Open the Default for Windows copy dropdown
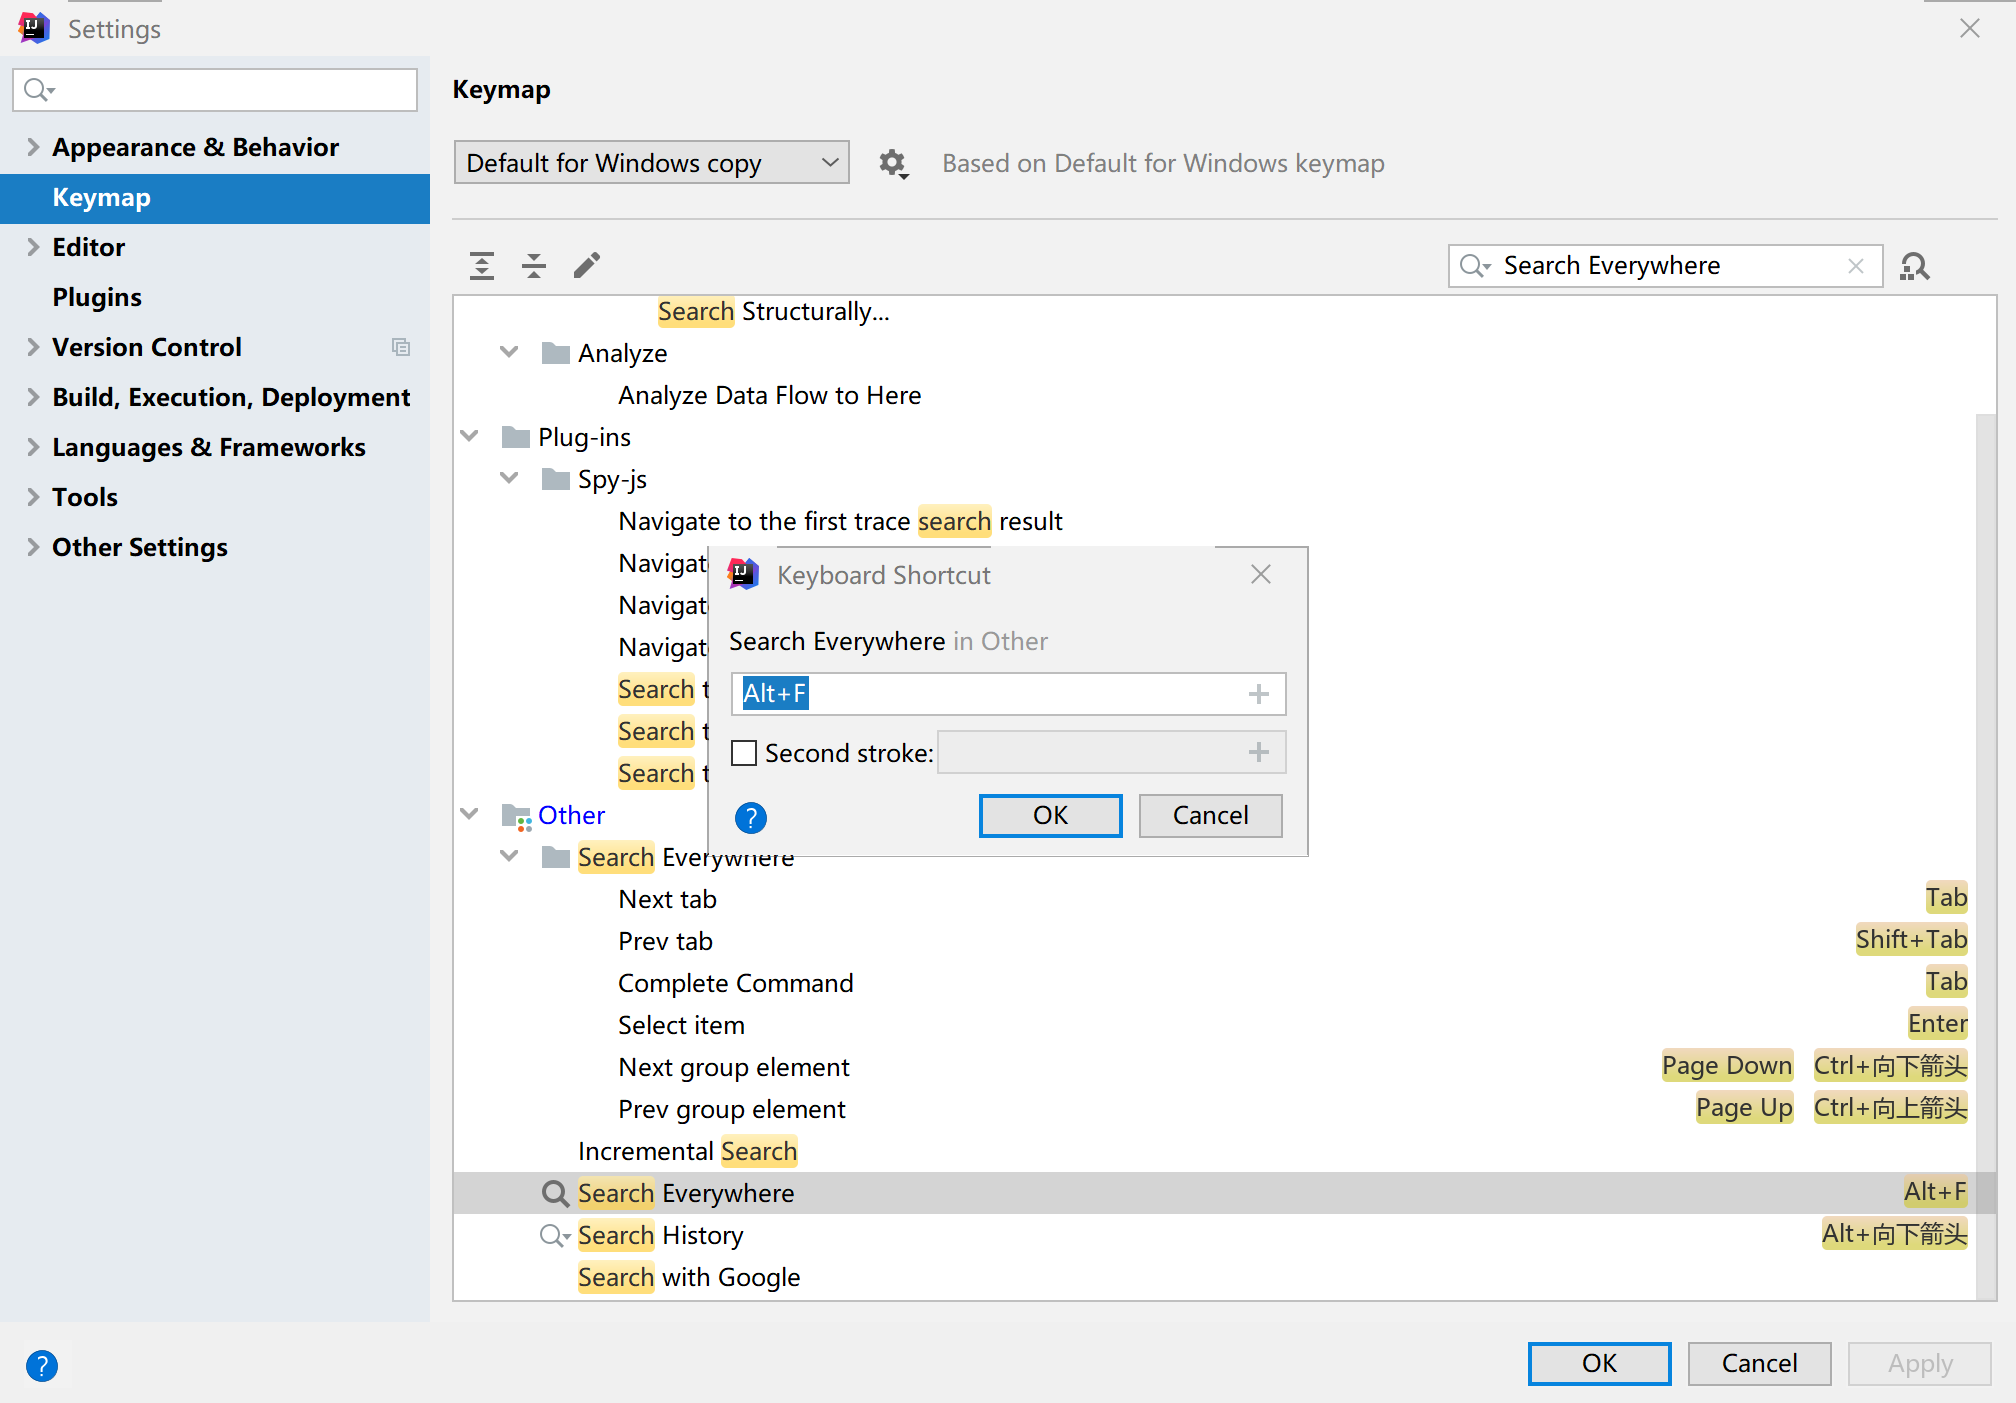2016x1403 pixels. (x=651, y=163)
